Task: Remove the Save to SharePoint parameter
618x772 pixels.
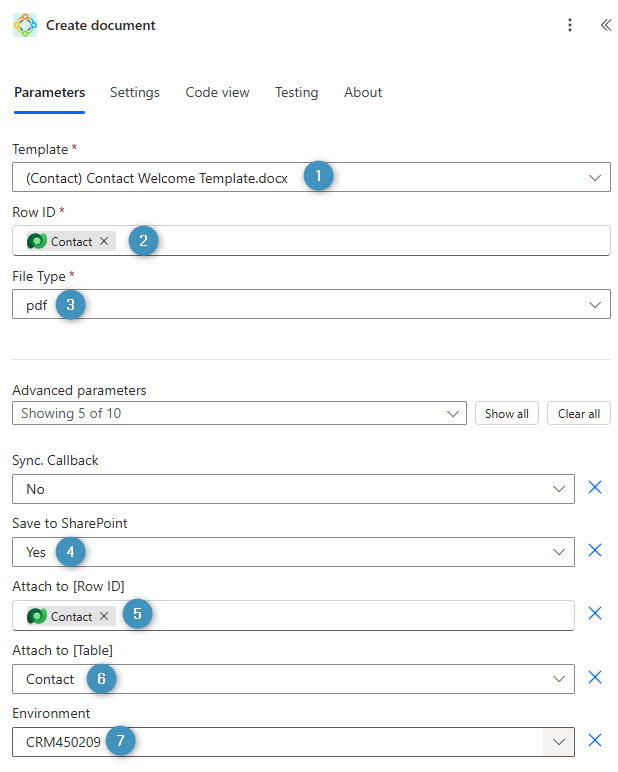Action: 595,551
